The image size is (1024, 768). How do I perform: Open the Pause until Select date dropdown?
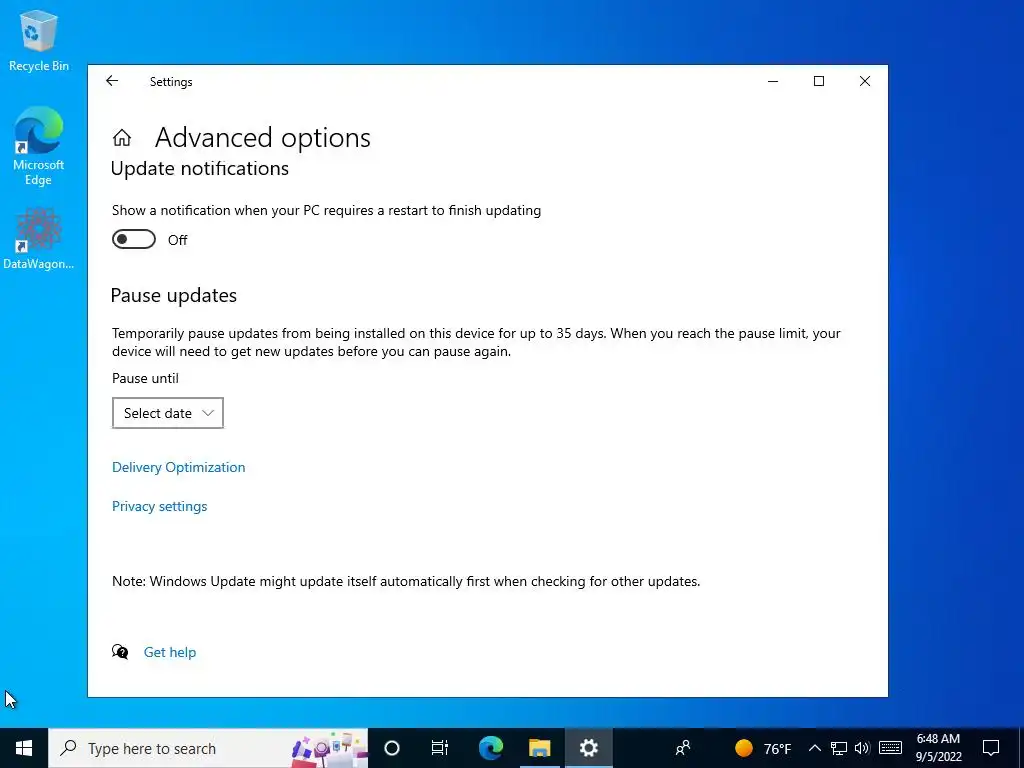tap(168, 413)
